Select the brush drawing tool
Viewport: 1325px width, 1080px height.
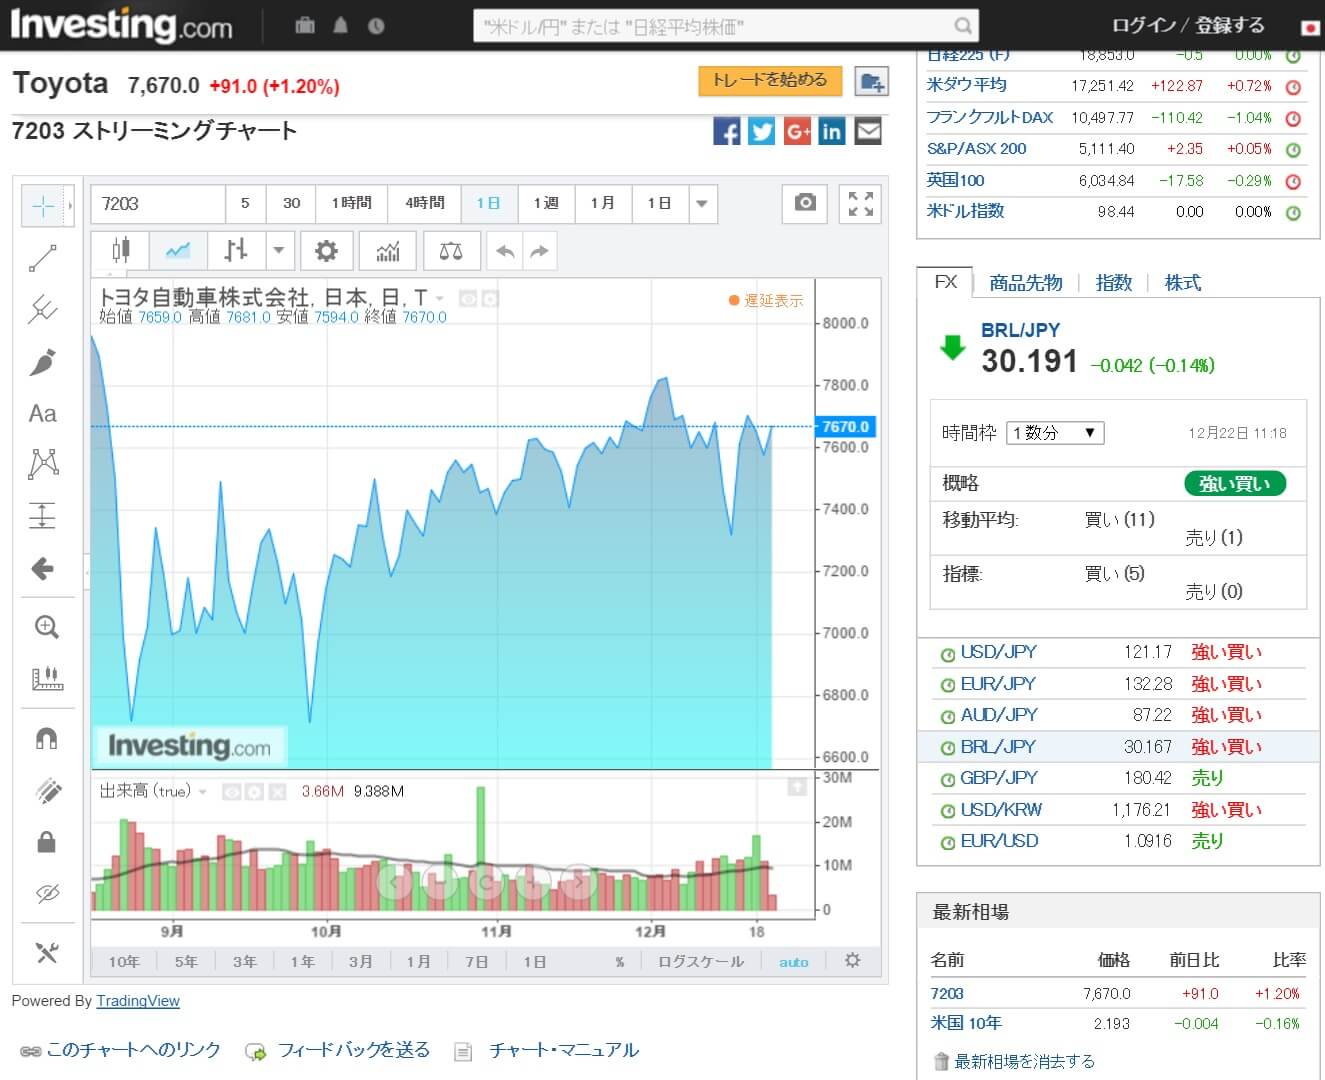[x=42, y=362]
